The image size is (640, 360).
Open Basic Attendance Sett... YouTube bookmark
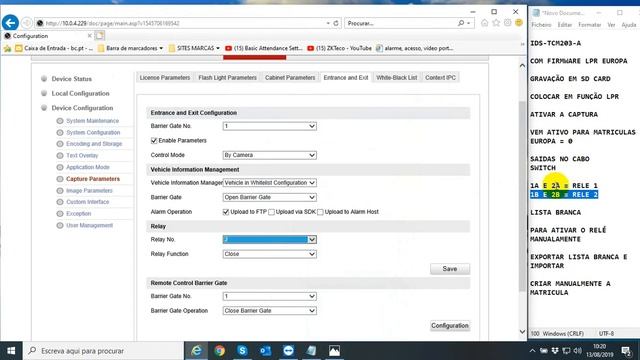264,48
